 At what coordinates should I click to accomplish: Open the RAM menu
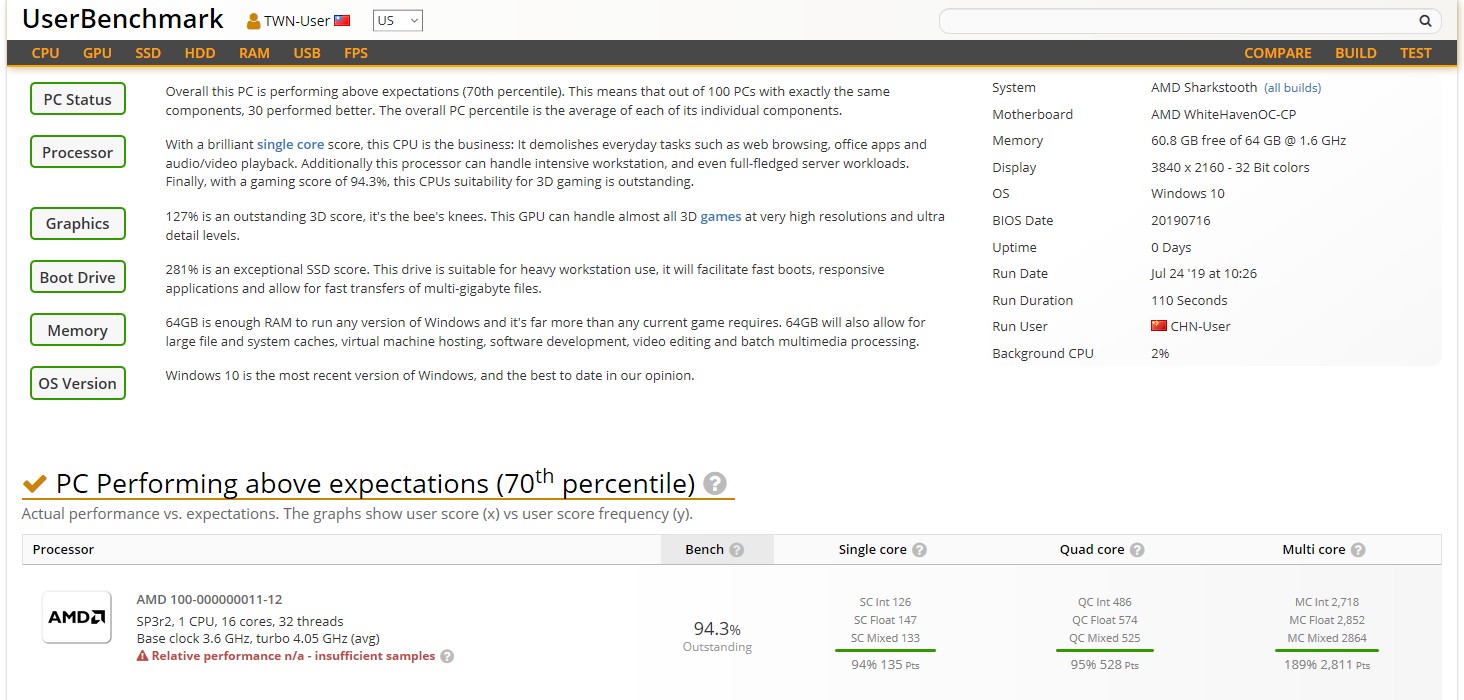coord(254,53)
